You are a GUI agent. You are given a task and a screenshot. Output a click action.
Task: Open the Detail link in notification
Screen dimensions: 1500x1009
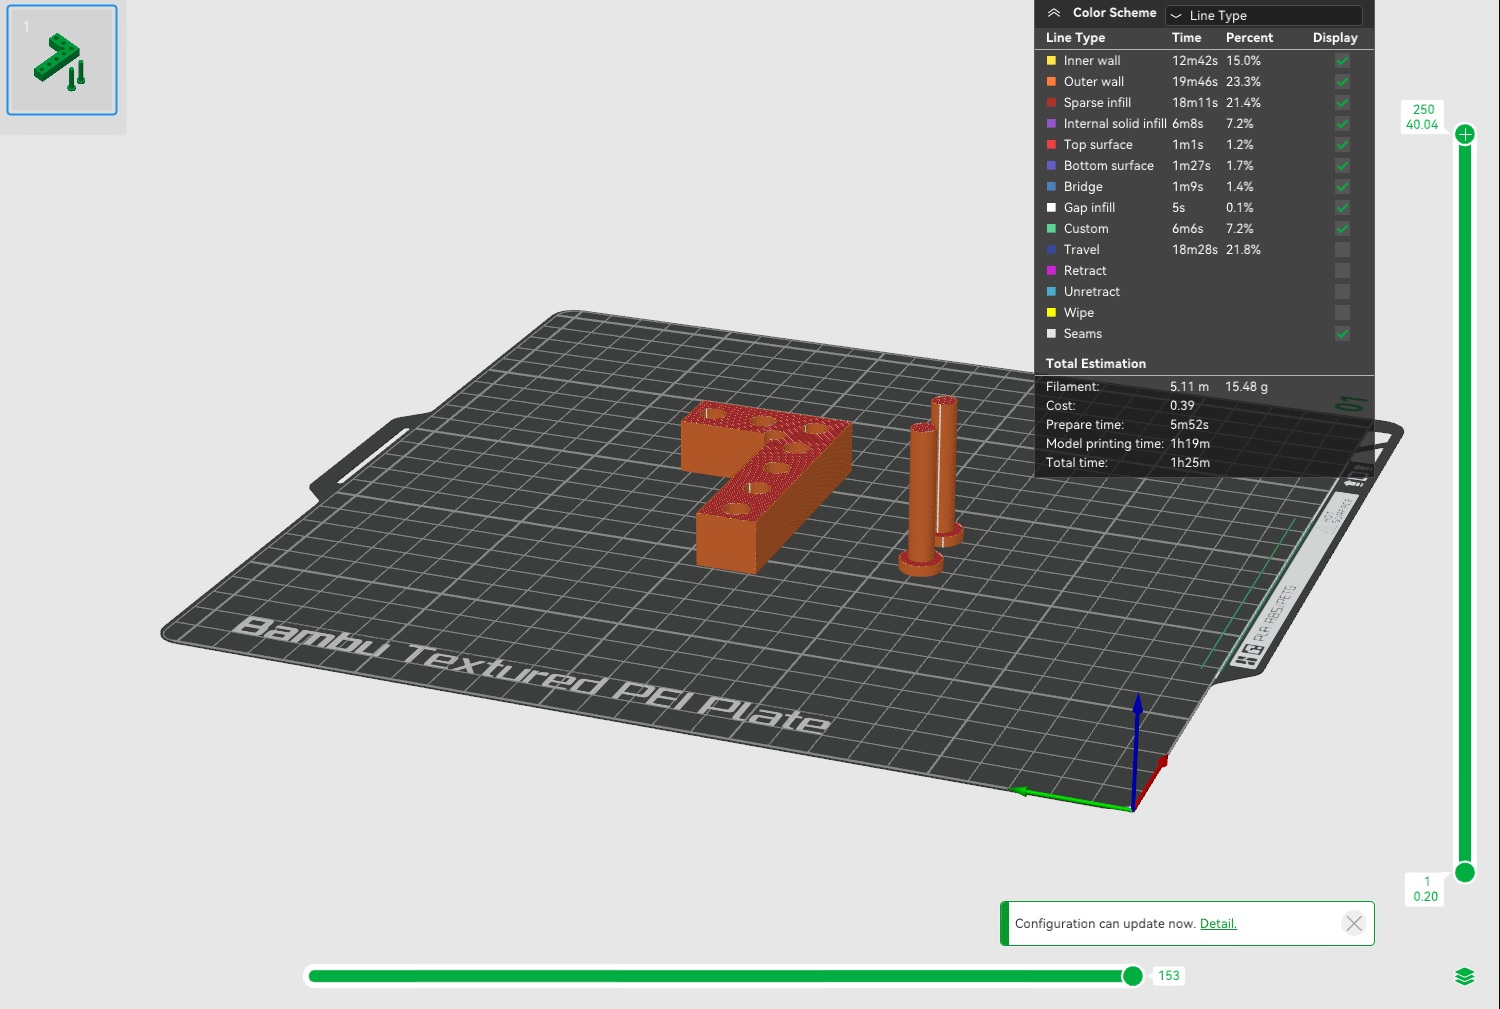(x=1218, y=924)
